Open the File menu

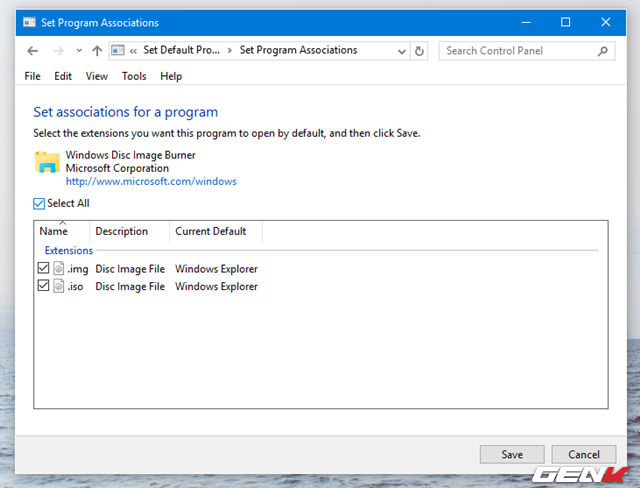[x=33, y=76]
